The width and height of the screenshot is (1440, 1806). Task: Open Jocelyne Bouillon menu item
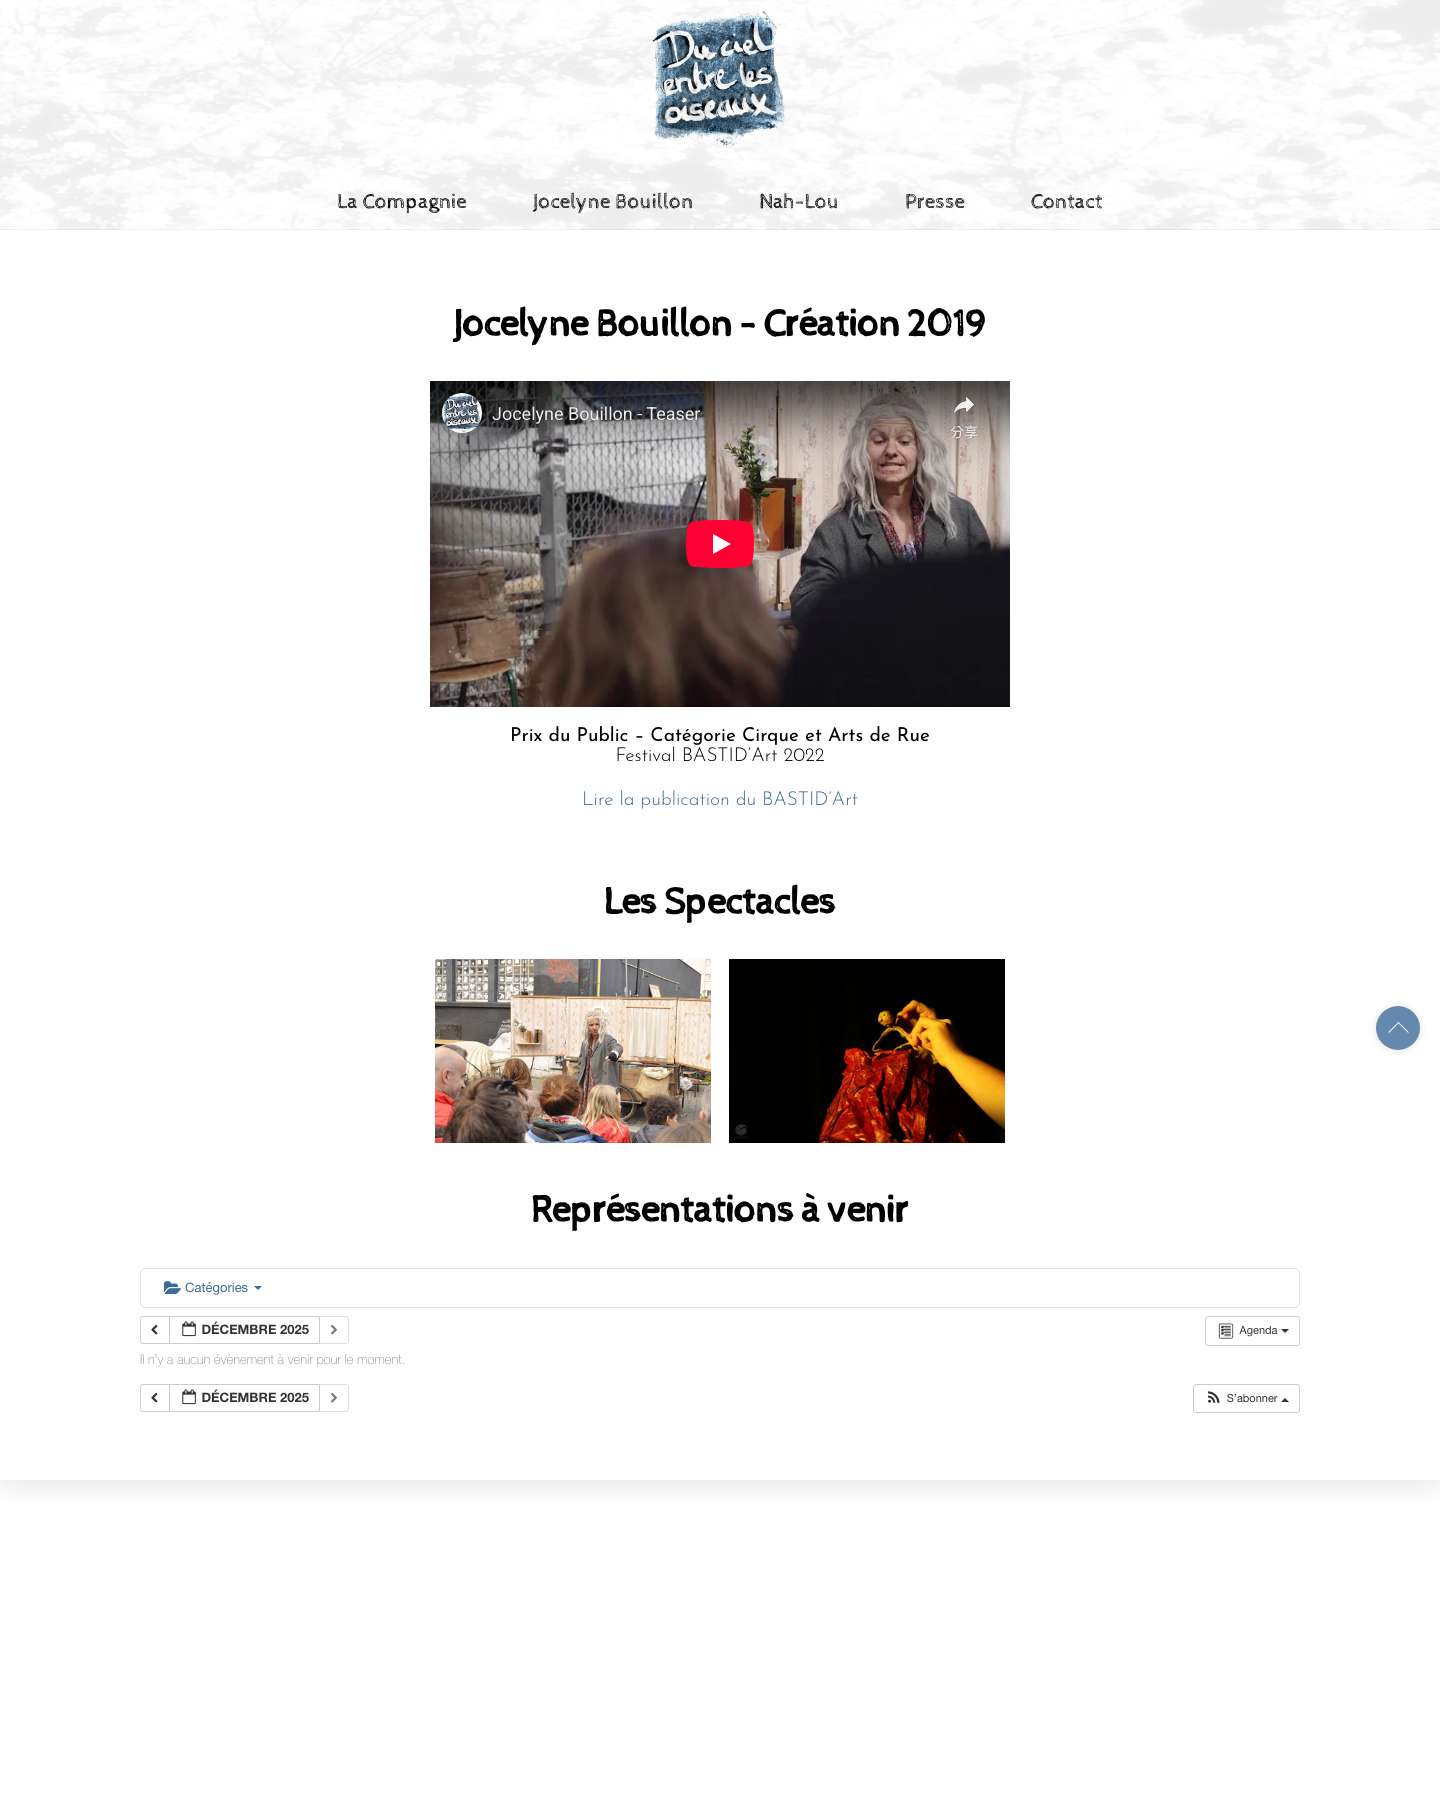613,201
